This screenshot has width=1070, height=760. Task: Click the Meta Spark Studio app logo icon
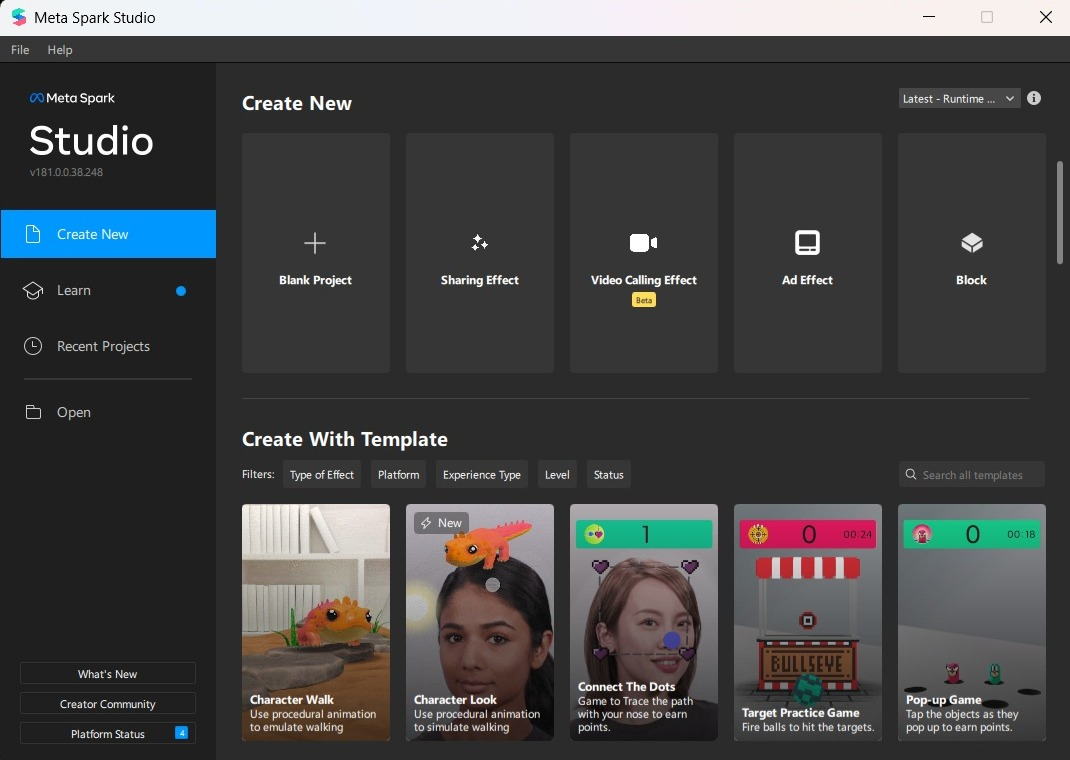(18, 17)
